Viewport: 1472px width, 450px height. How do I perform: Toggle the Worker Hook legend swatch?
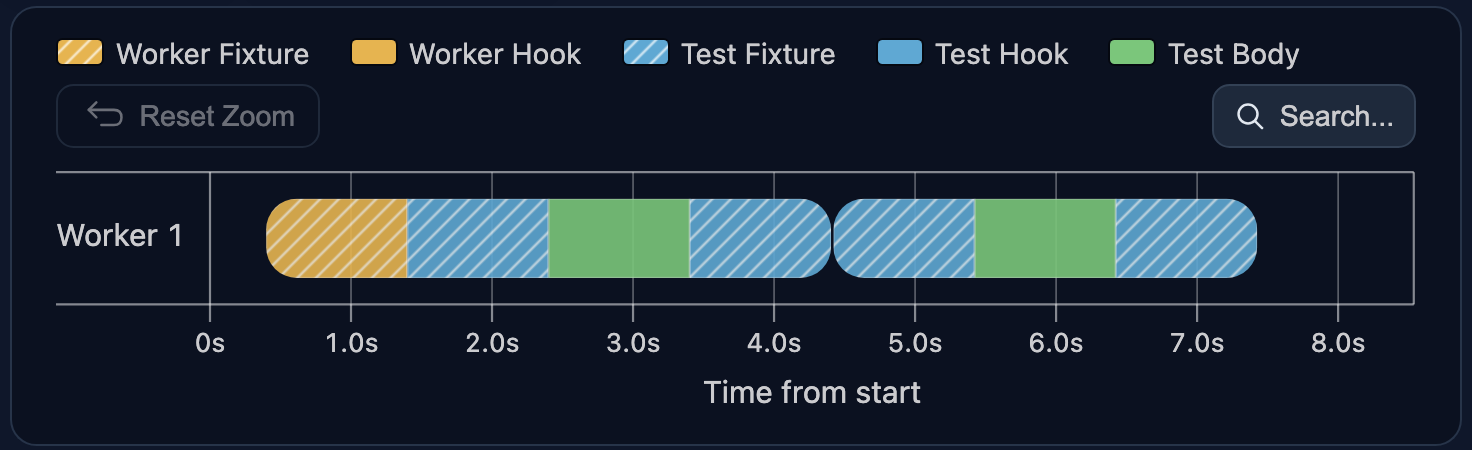[374, 53]
